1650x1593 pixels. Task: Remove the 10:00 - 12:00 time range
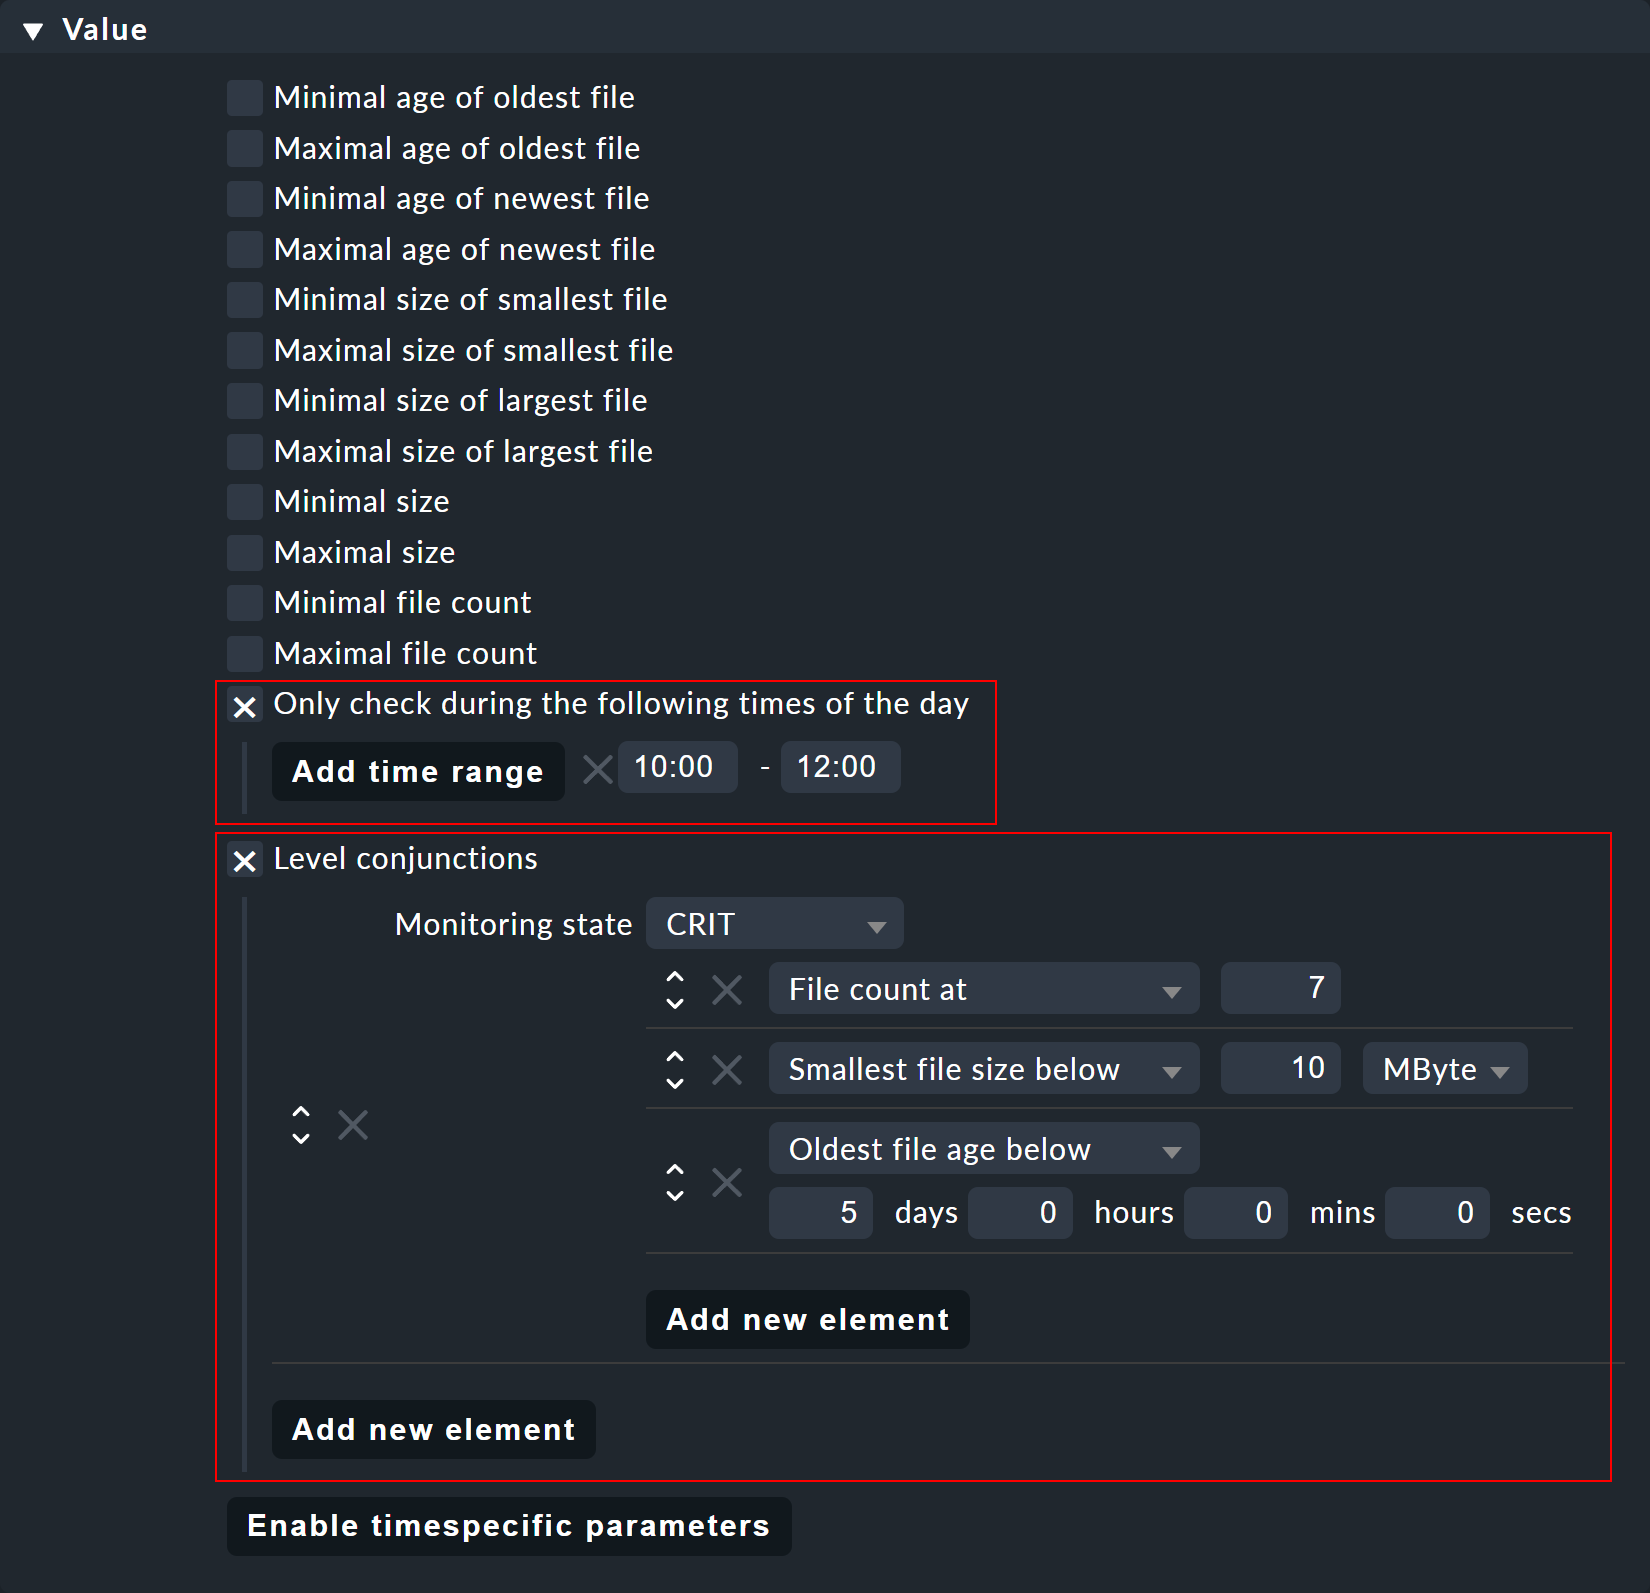pyautogui.click(x=598, y=769)
